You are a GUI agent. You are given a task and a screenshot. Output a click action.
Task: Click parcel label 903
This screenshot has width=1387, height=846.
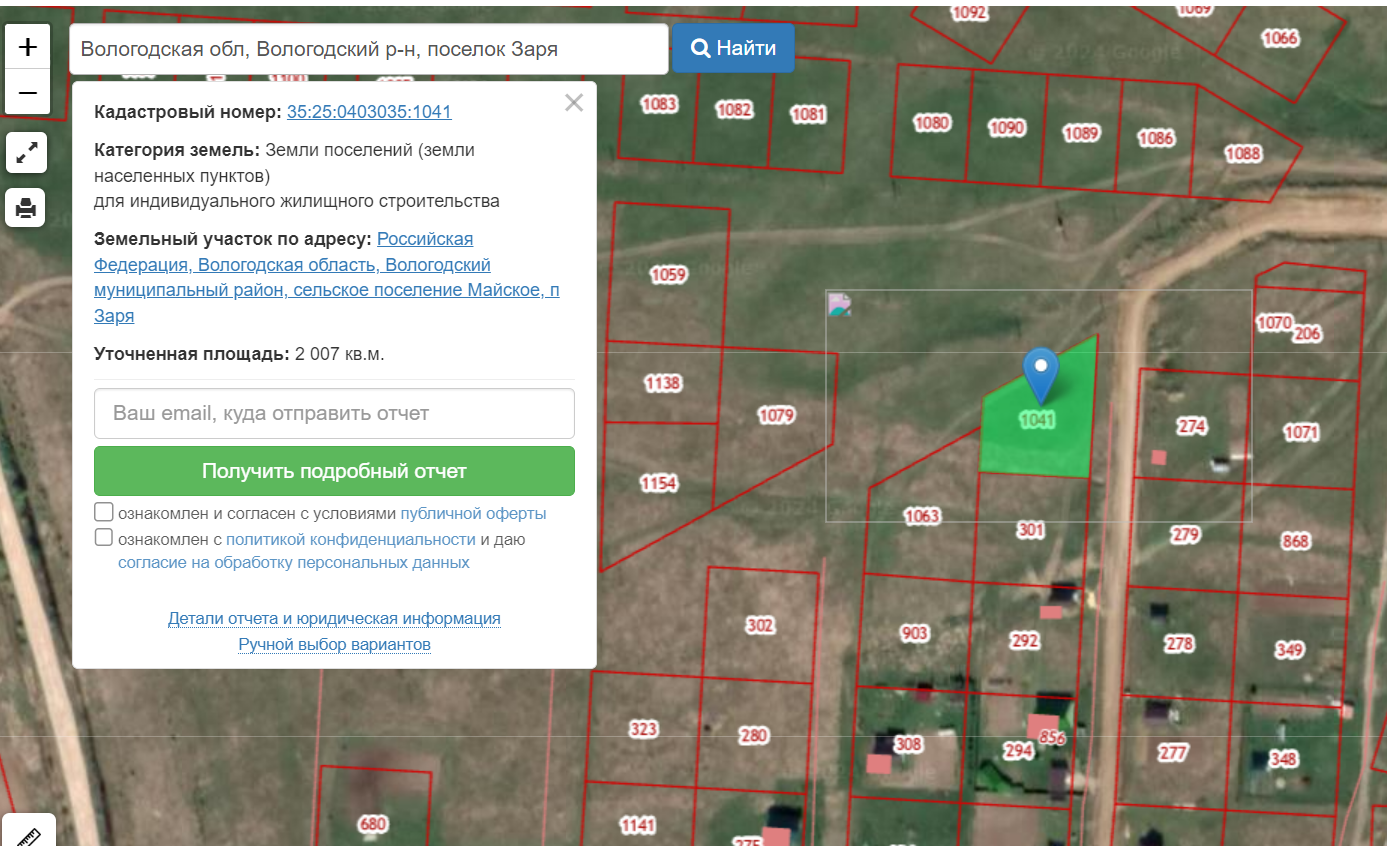pyautogui.click(x=915, y=633)
